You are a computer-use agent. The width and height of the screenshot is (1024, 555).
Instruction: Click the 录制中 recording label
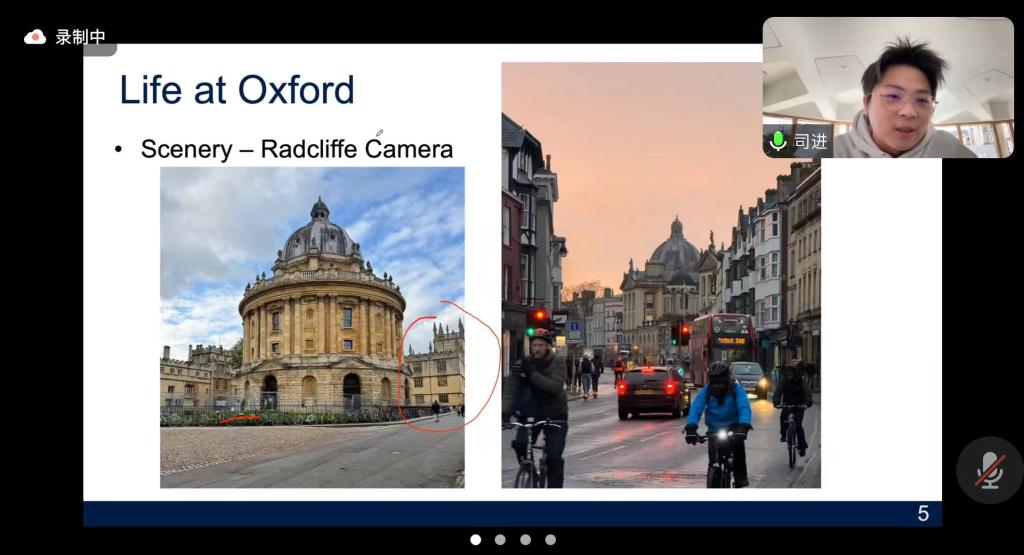pos(80,37)
